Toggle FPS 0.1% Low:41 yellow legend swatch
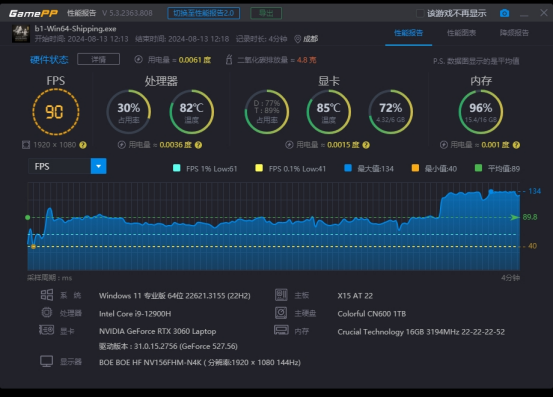The image size is (553, 397). [259, 168]
